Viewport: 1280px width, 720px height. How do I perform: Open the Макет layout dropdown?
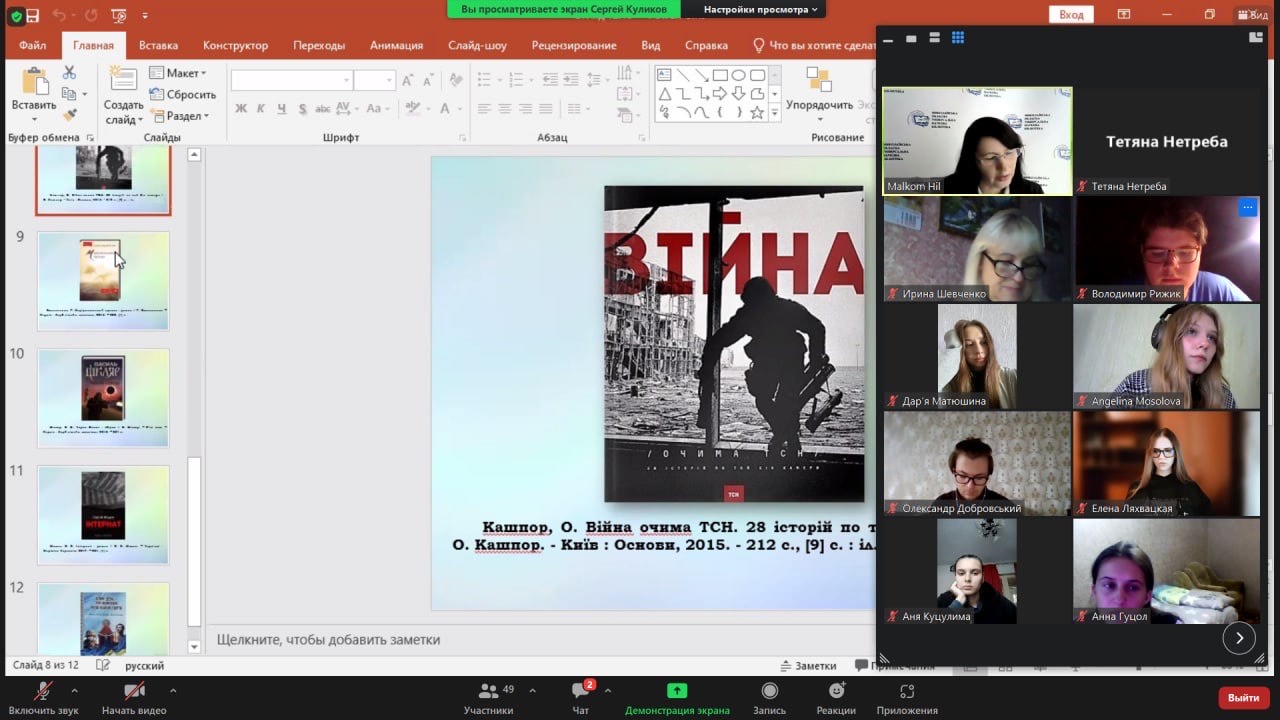(x=178, y=73)
